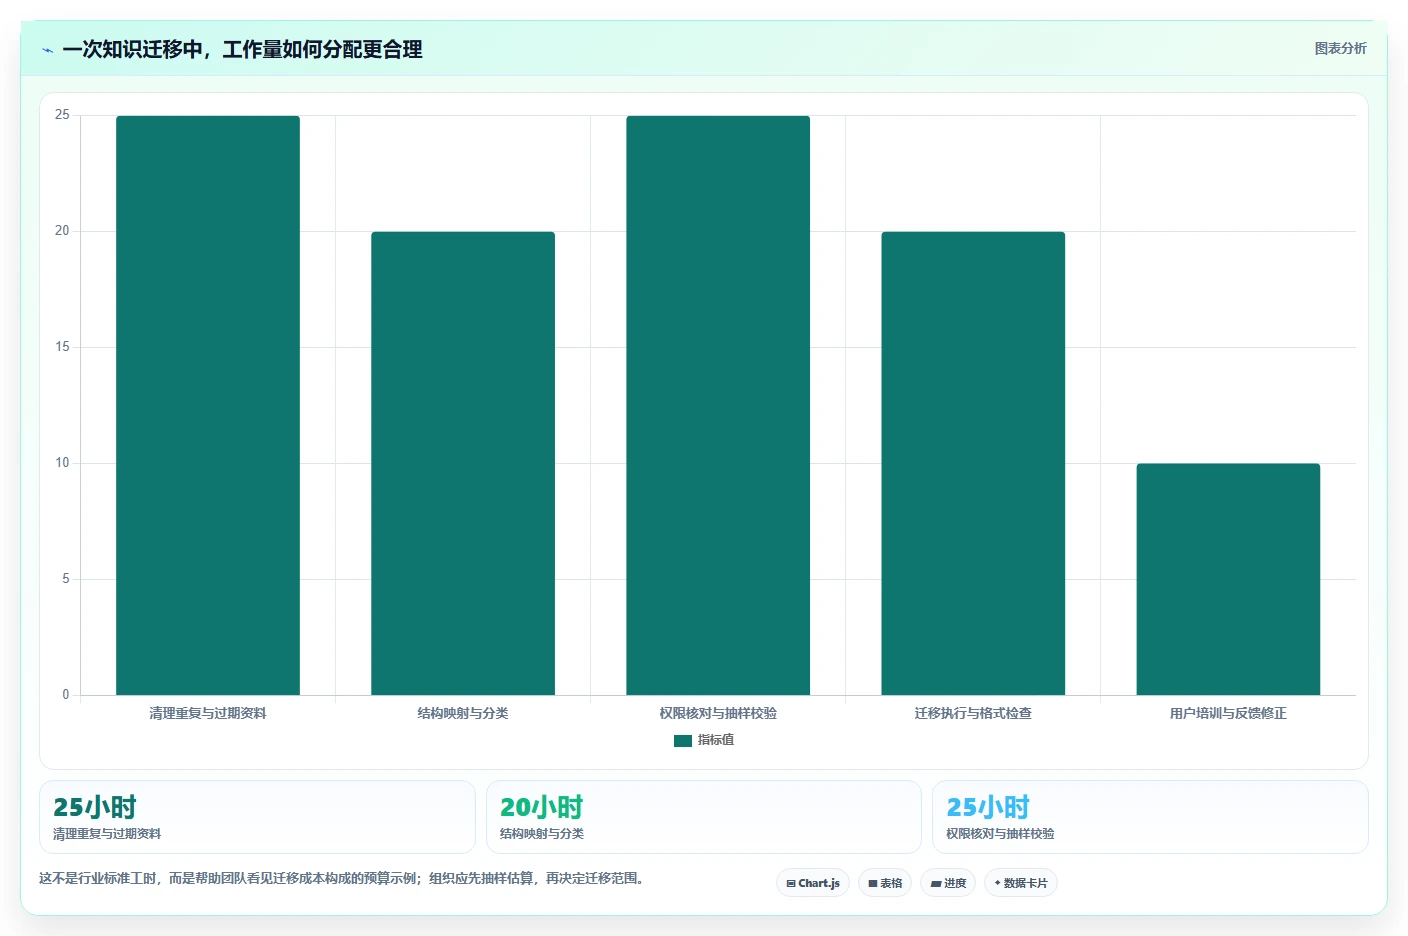Click the y-axis value 20

(x=62, y=231)
